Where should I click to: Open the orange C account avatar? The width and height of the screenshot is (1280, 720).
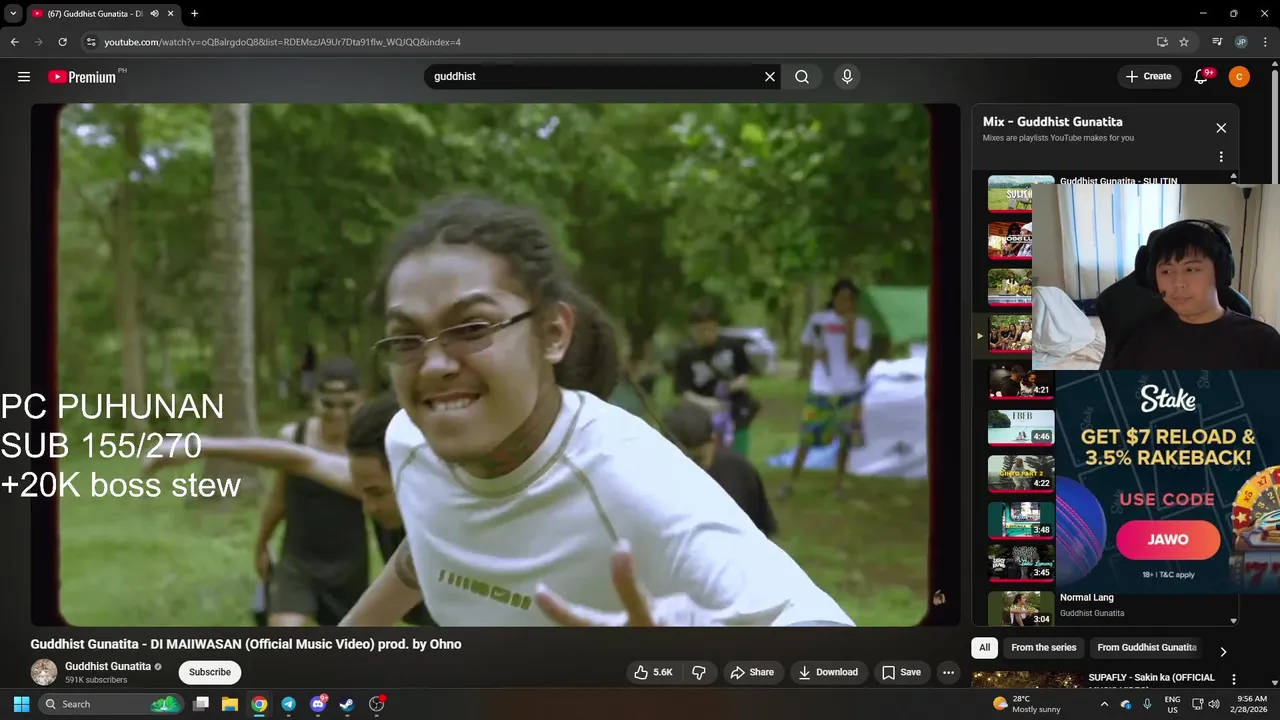coord(1239,76)
